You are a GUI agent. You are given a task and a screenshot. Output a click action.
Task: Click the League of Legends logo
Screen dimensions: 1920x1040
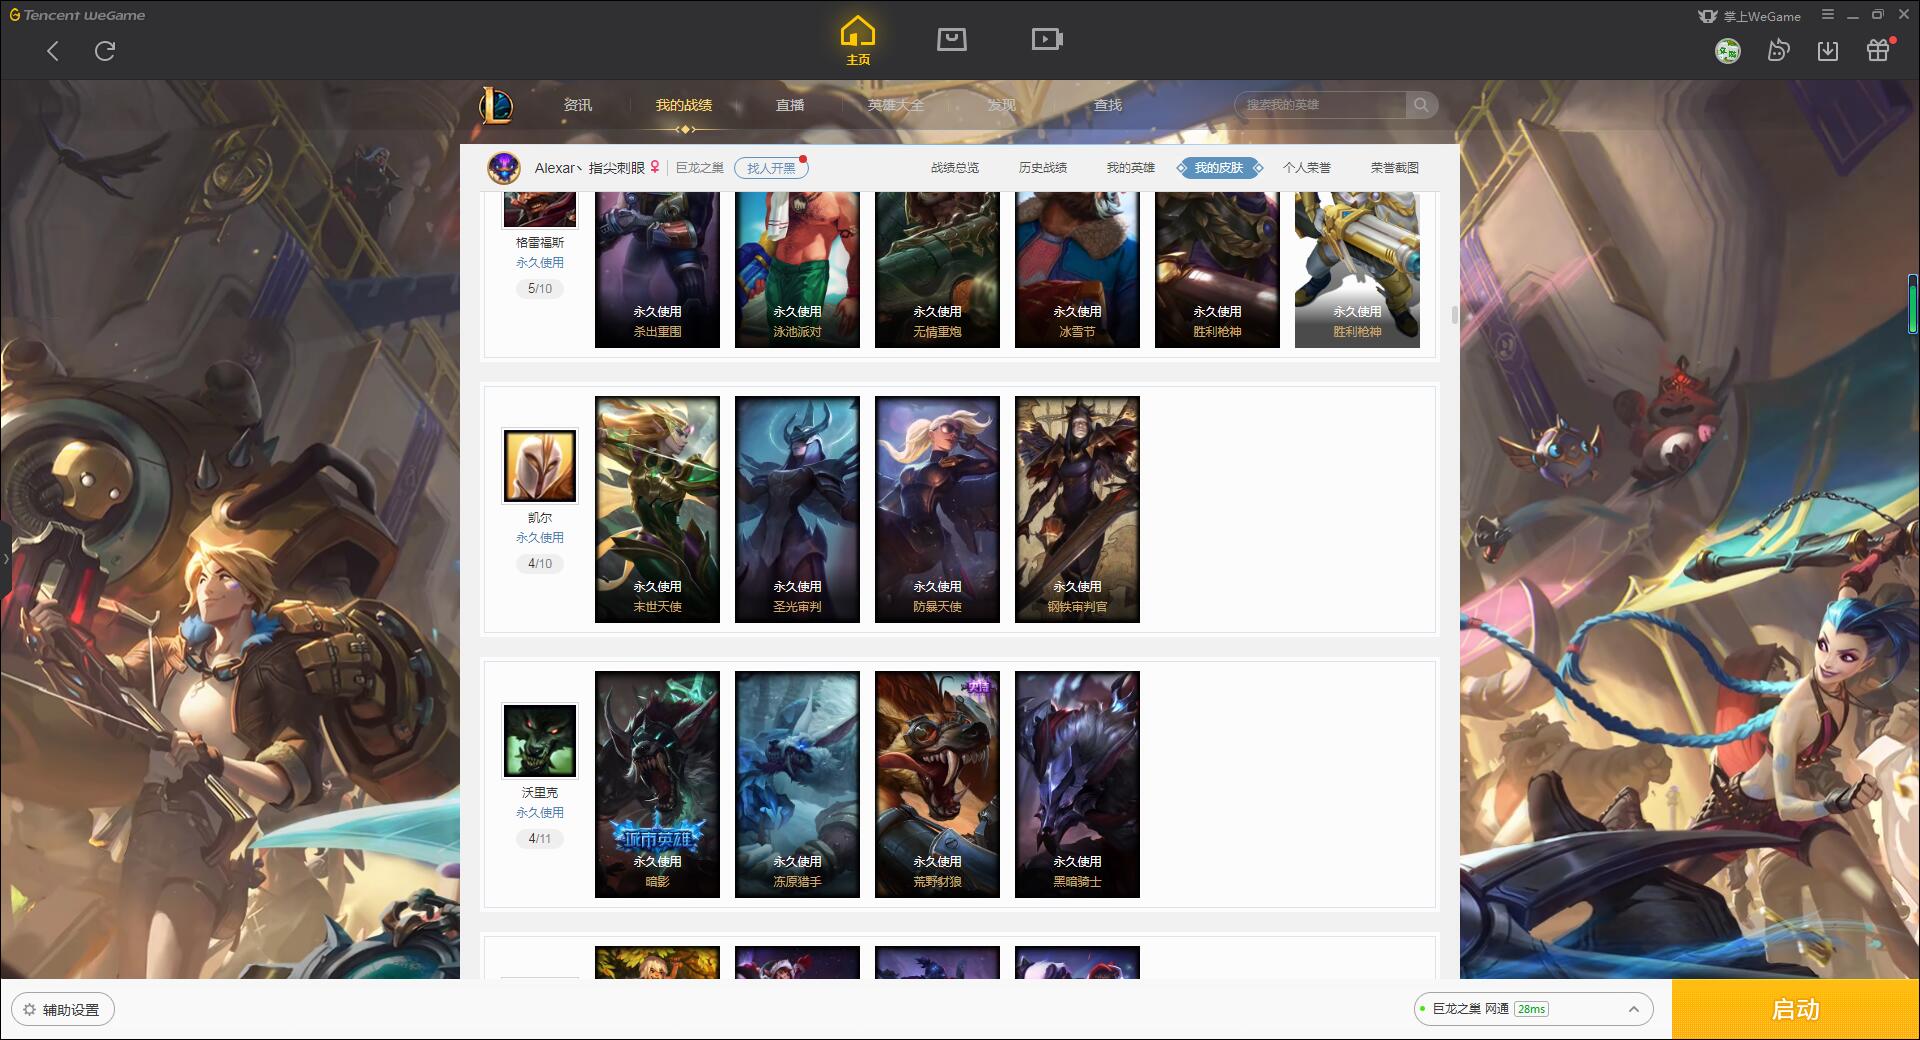click(496, 105)
